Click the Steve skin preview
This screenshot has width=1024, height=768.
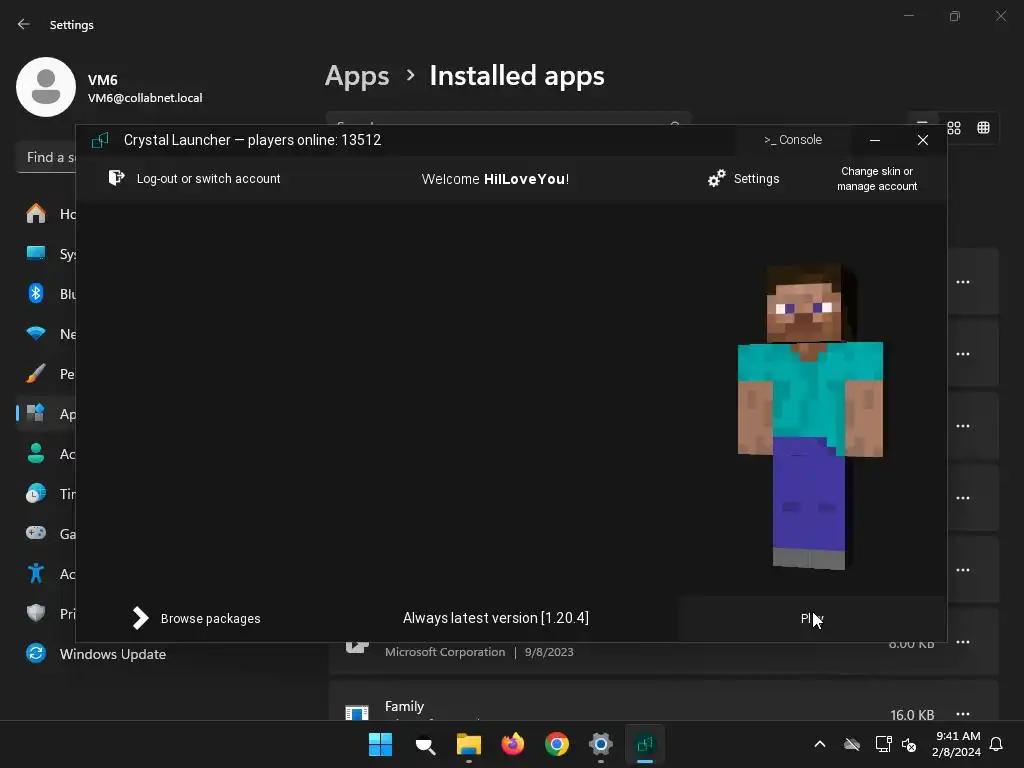point(810,417)
